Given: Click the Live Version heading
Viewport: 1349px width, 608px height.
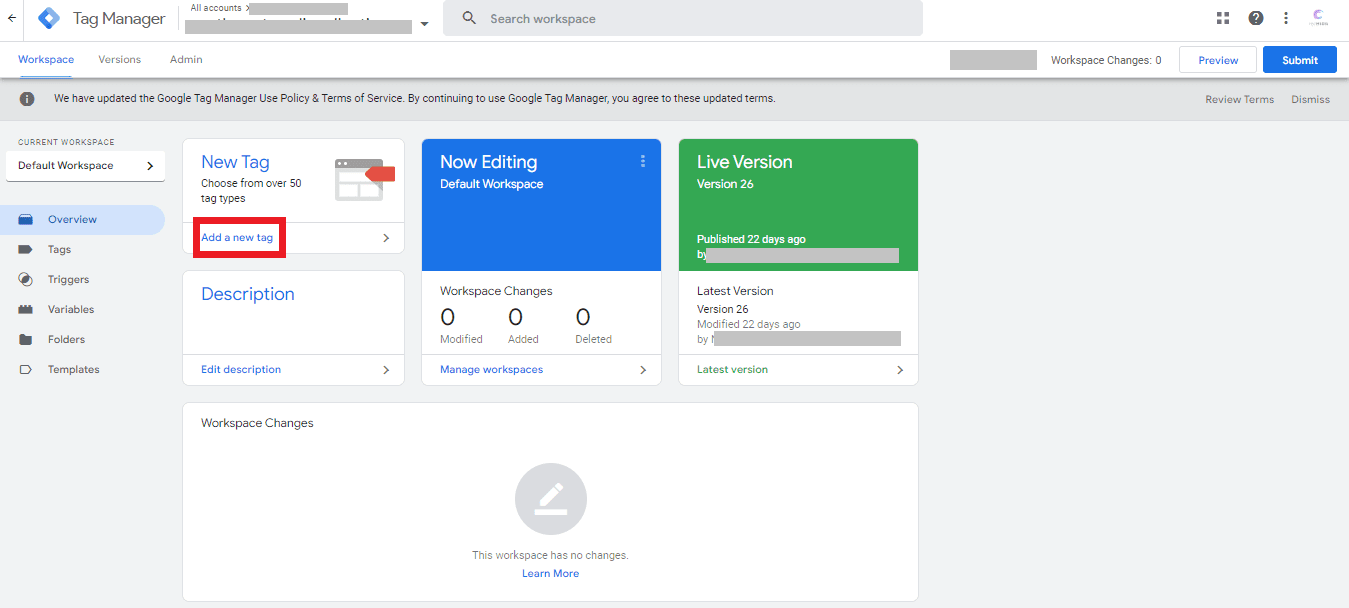Looking at the screenshot, I should point(744,162).
